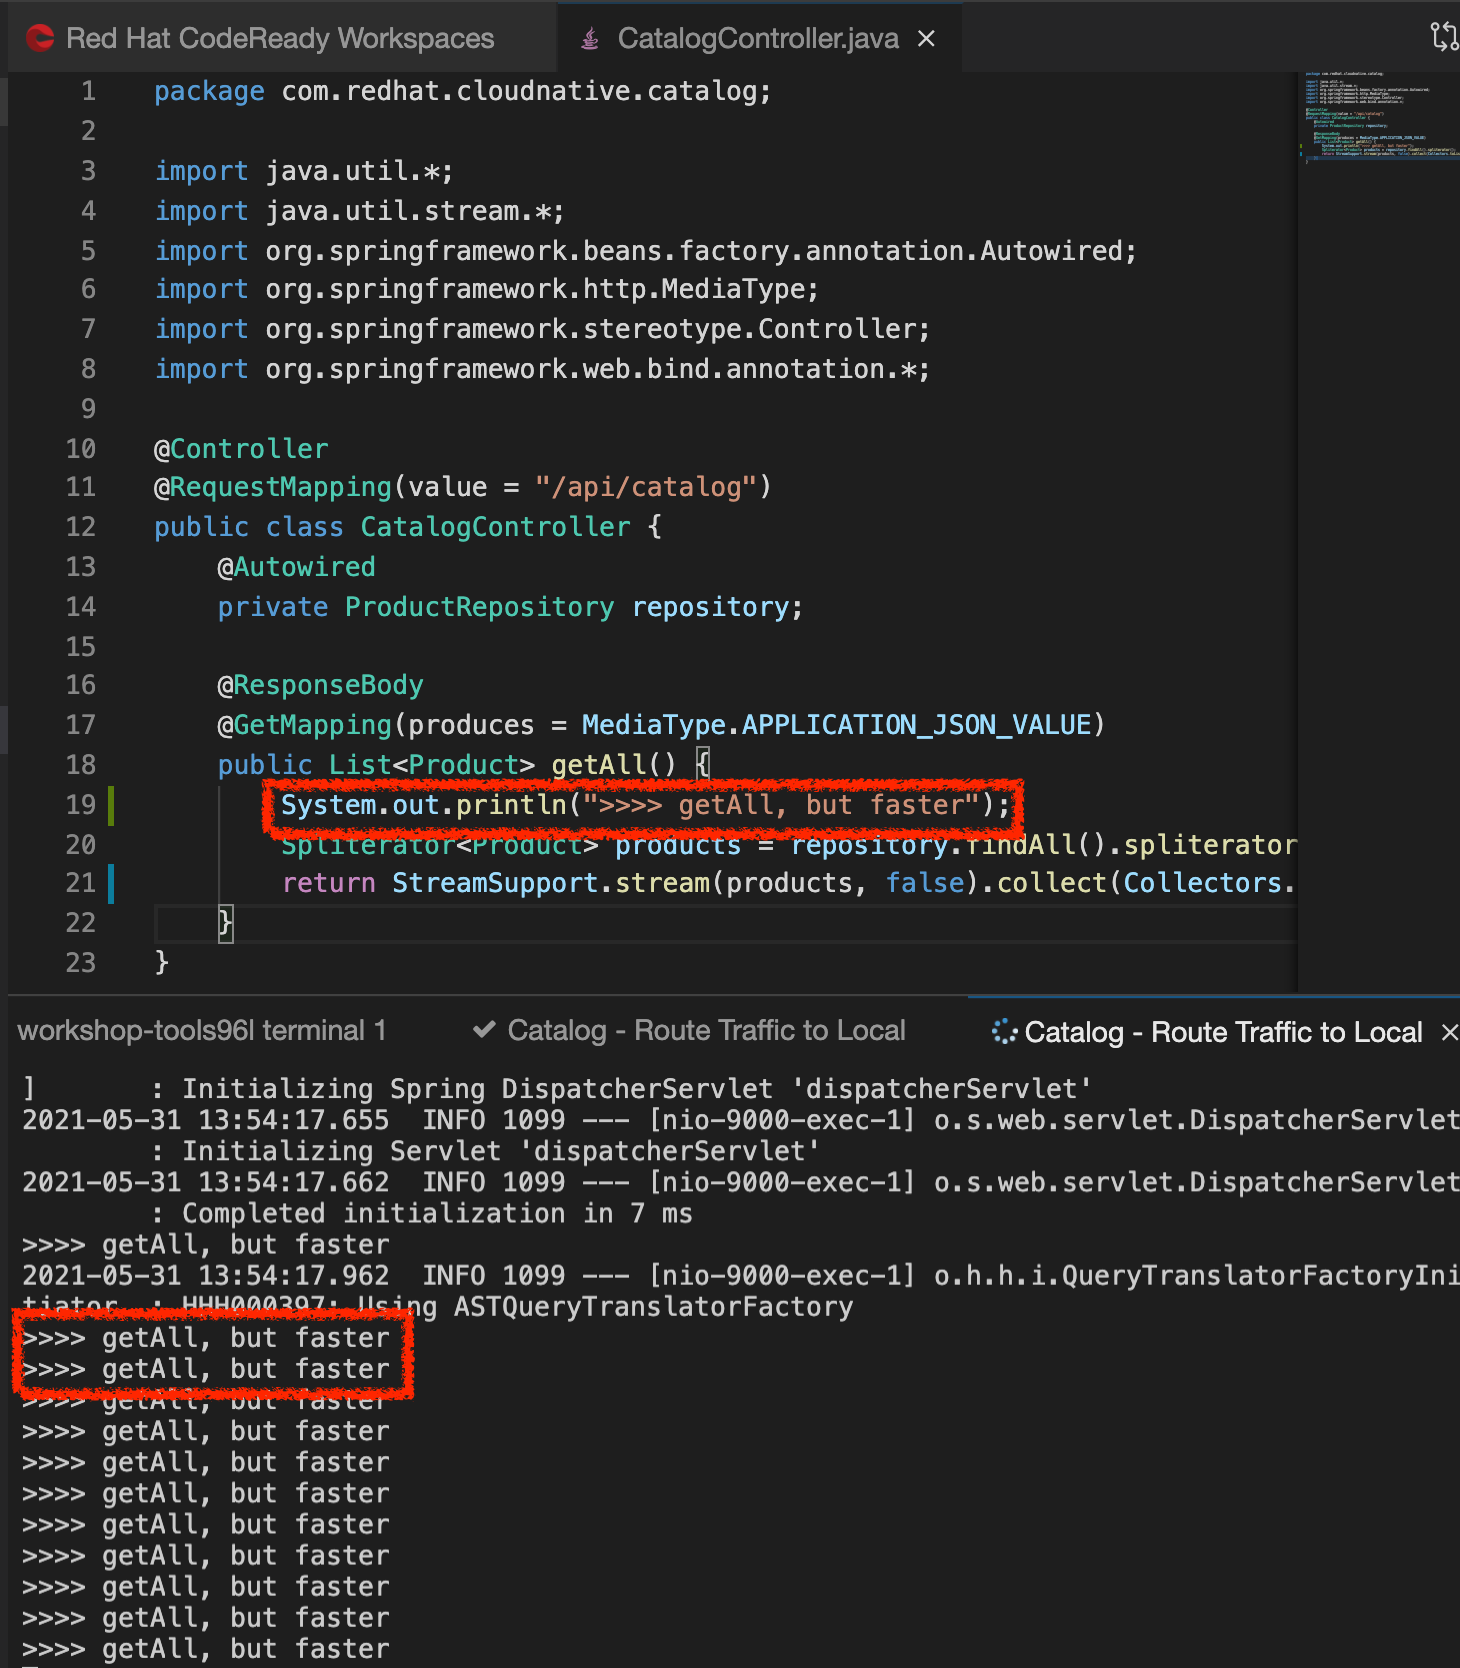Click the ProductRepository type name

(479, 607)
